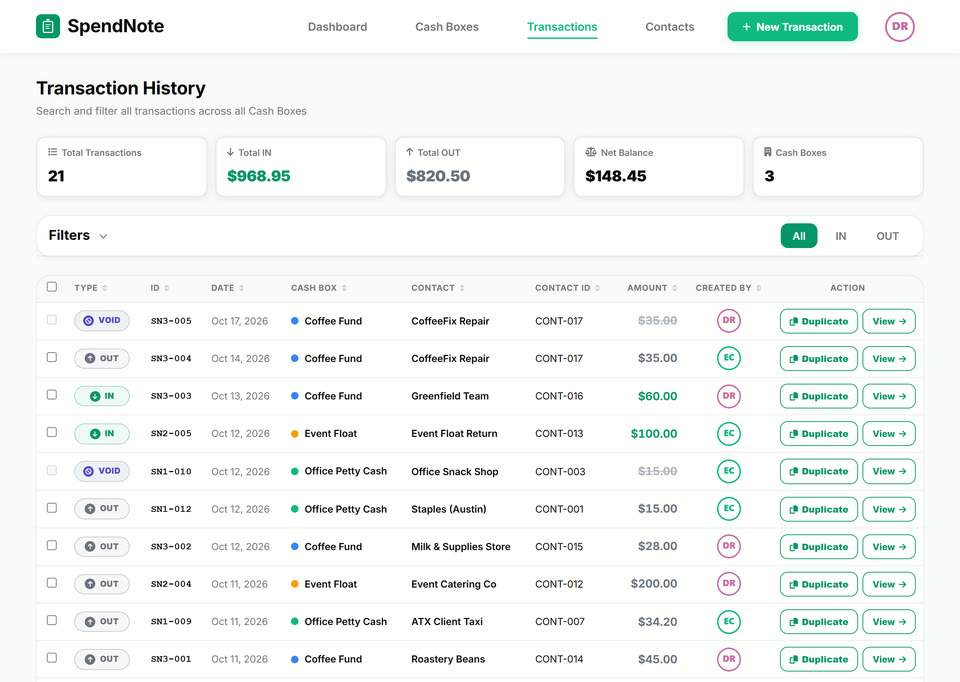This screenshot has width=960, height=682.
Task: Open the Net Balance $148.45 card
Action: [659, 167]
